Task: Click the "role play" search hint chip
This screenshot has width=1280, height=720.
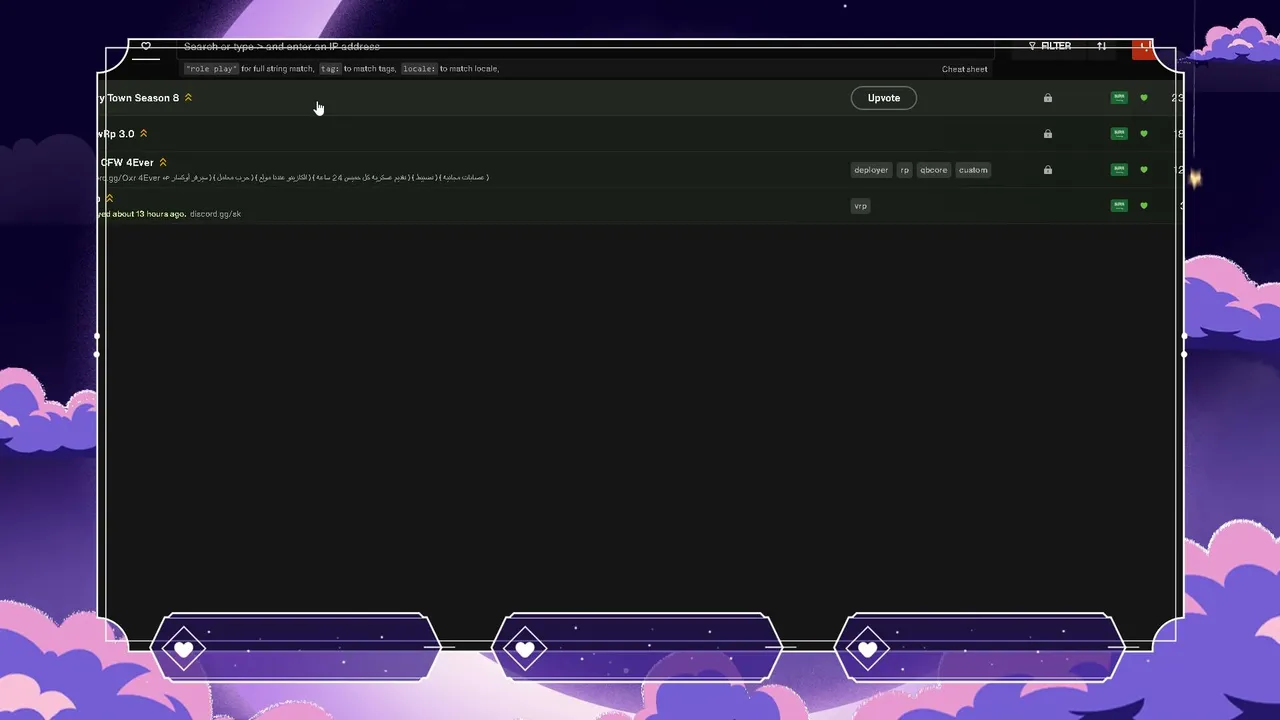Action: 211,69
